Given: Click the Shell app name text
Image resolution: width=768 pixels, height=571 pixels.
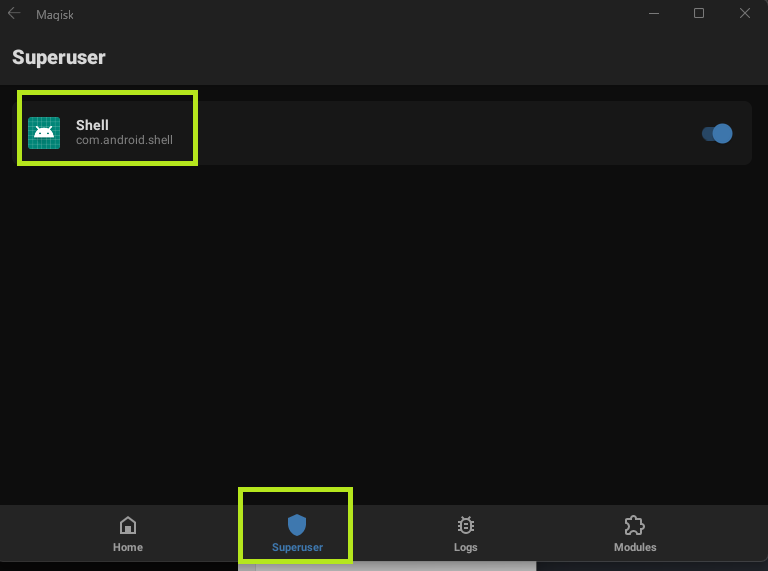Looking at the screenshot, I should click(x=92, y=125).
